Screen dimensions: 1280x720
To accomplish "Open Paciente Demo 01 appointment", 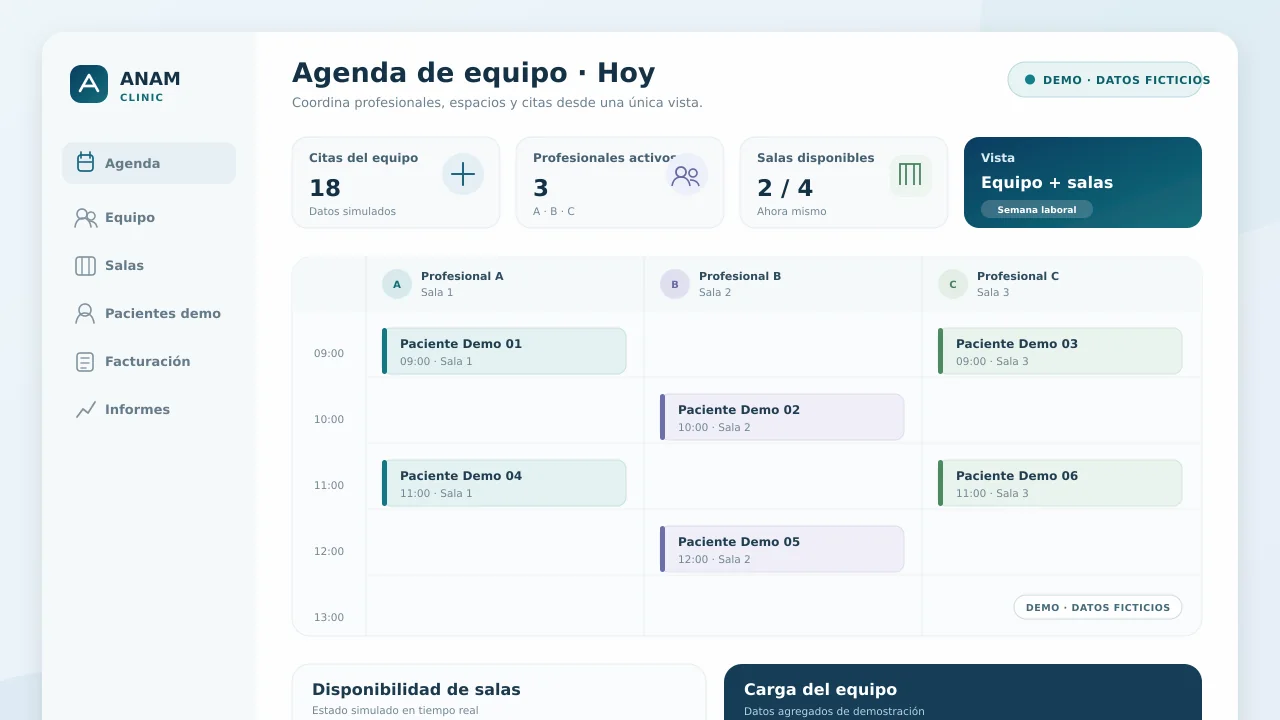I will coord(504,351).
